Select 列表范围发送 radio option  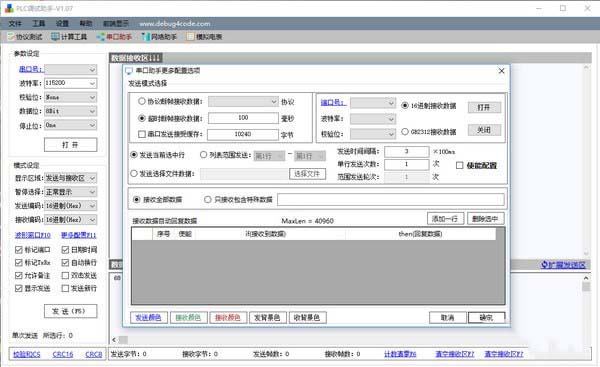204,155
